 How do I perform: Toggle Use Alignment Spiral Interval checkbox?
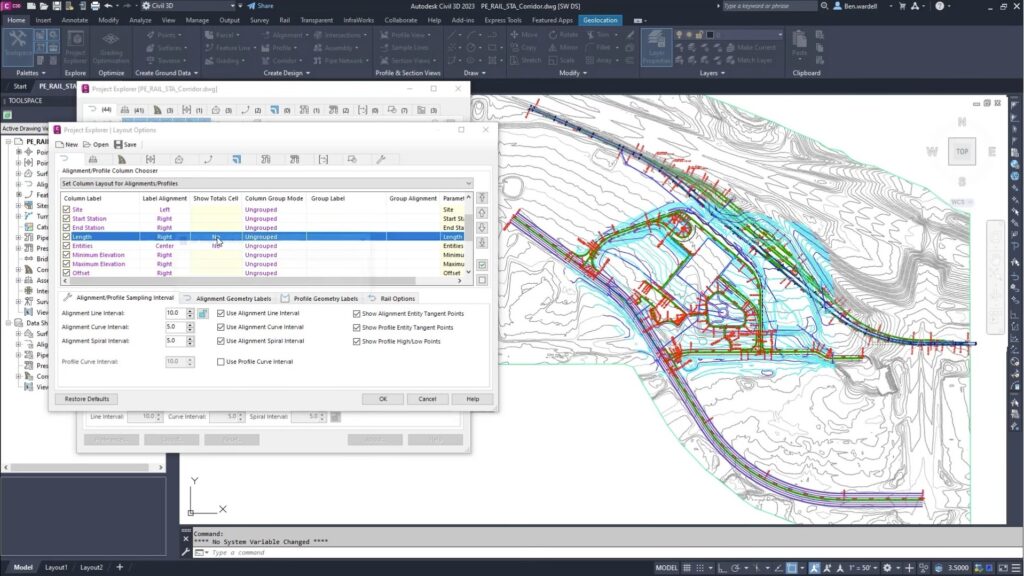coord(221,341)
